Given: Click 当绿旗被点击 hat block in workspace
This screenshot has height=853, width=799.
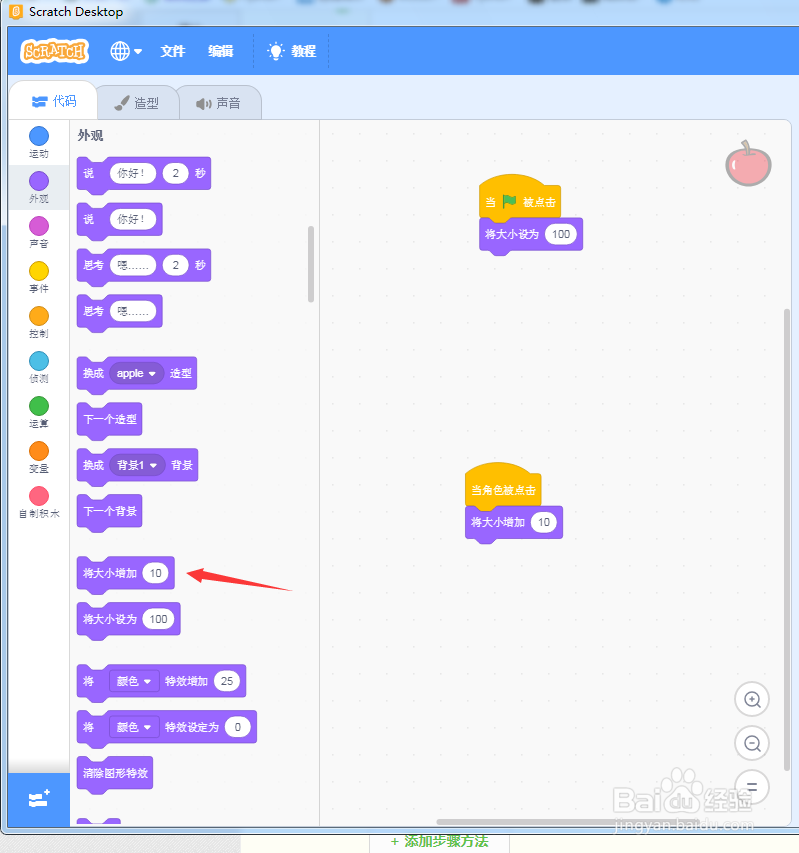Looking at the screenshot, I should [x=519, y=198].
